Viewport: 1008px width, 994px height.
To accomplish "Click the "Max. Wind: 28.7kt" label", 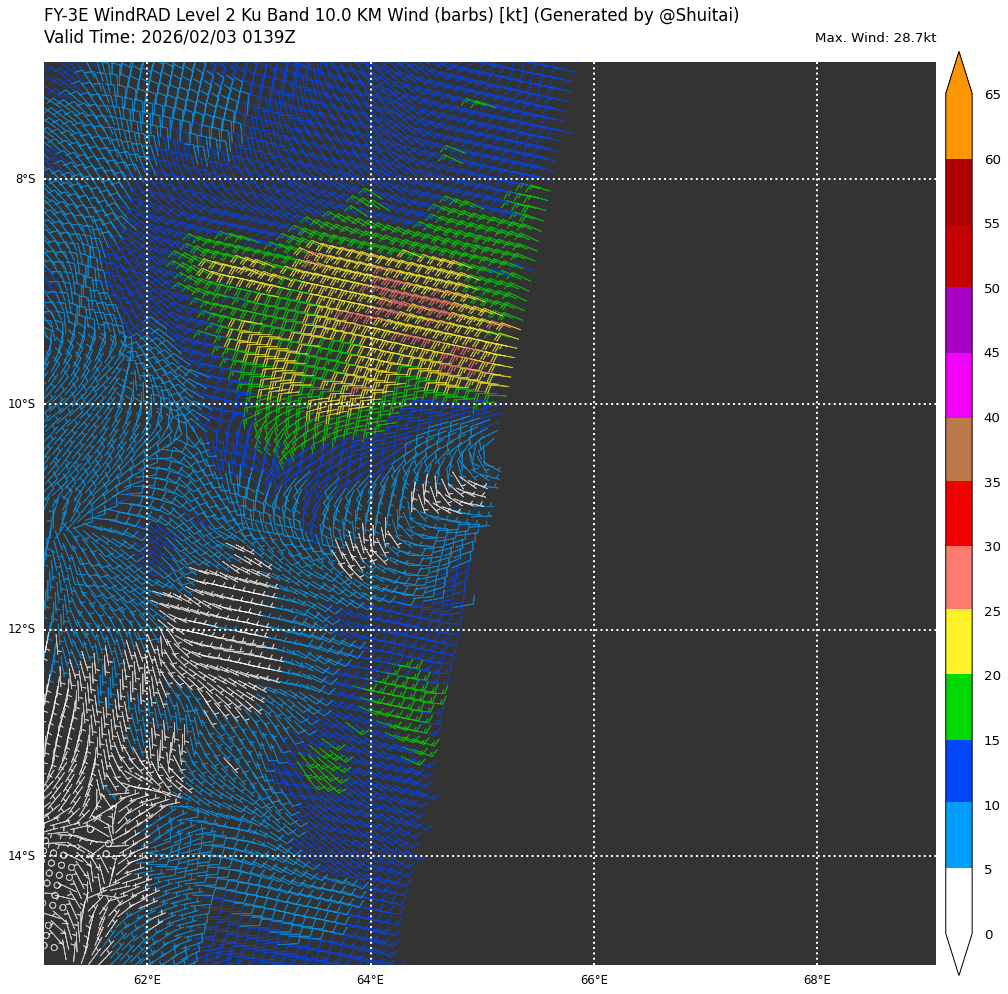I will 875,38.
